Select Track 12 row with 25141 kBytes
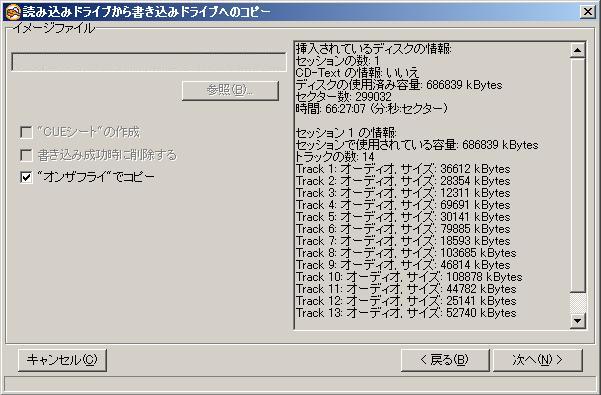601x395 pixels. tap(406, 301)
